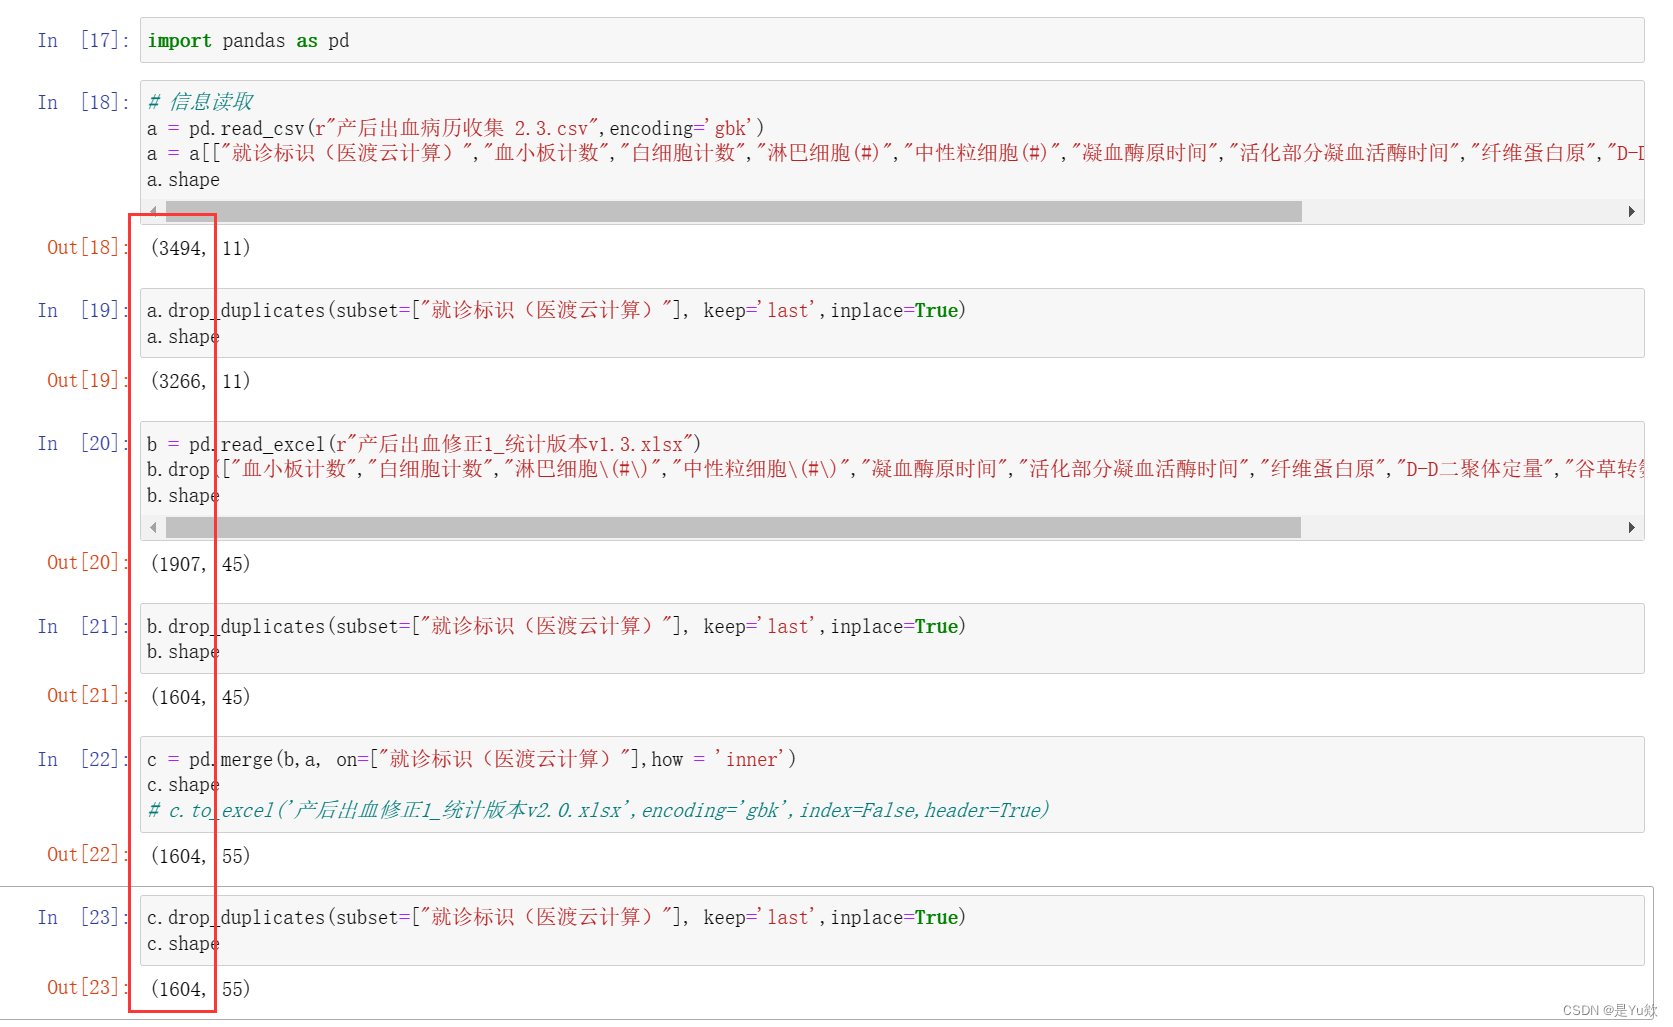1673x1027 pixels.
Task: Click the left scroll arrow in cell 20
Action: 153,528
